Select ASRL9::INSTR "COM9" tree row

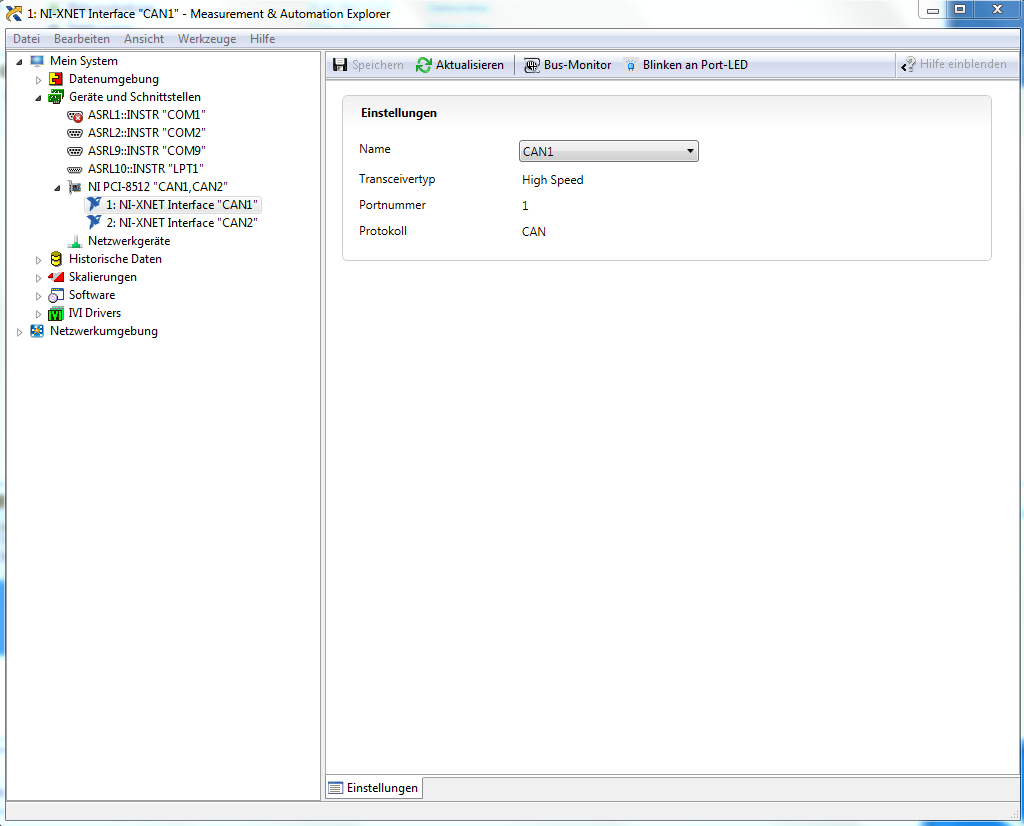coord(147,151)
